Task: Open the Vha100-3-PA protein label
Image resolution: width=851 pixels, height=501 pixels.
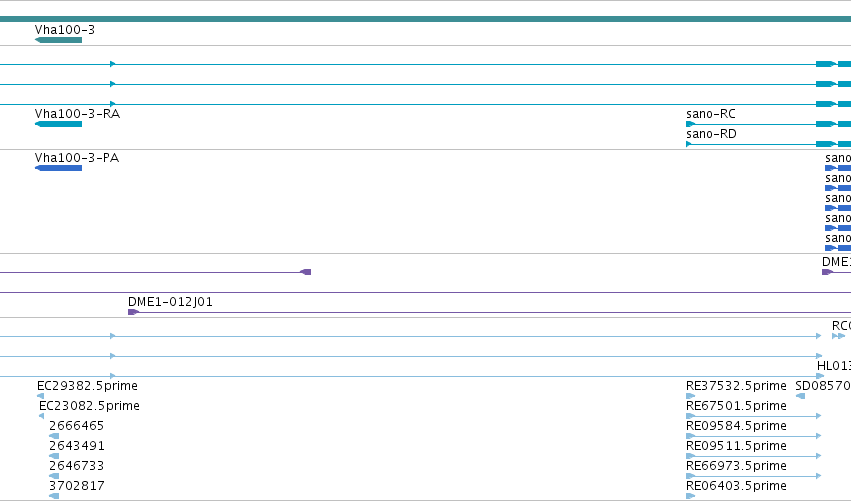Action: coord(77,158)
